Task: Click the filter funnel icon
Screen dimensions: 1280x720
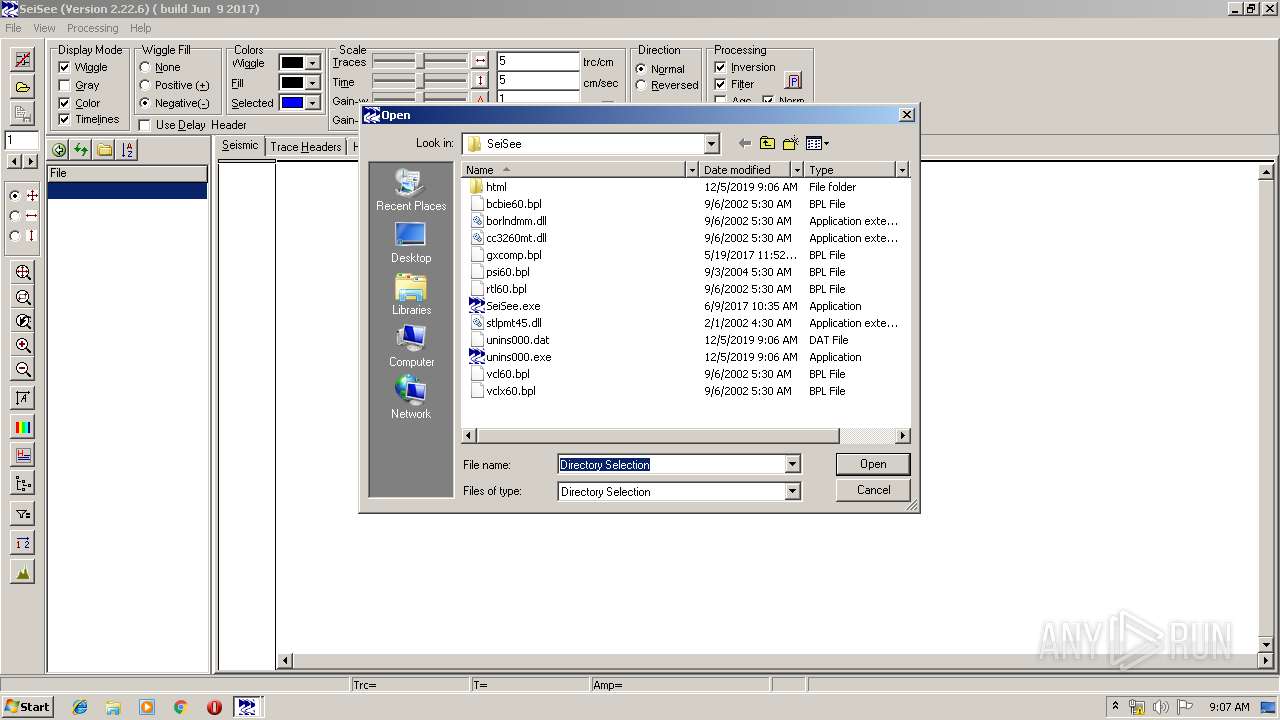Action: click(x=22, y=513)
